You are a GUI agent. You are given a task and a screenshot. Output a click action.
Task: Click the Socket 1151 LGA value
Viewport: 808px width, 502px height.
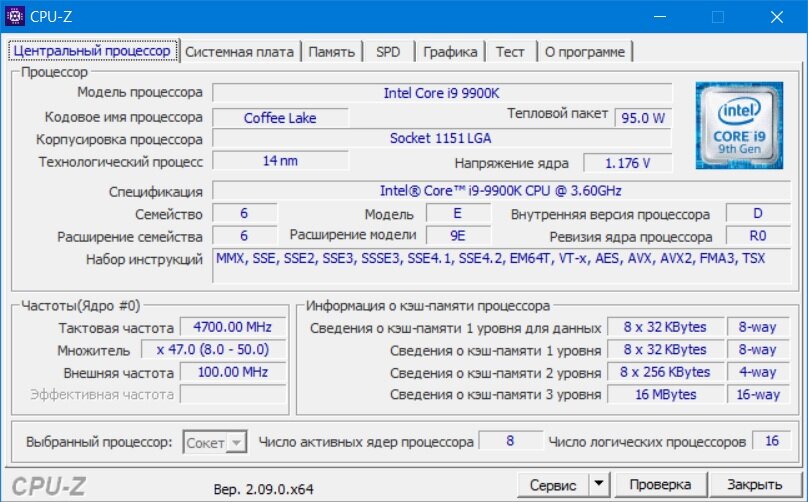coord(442,138)
